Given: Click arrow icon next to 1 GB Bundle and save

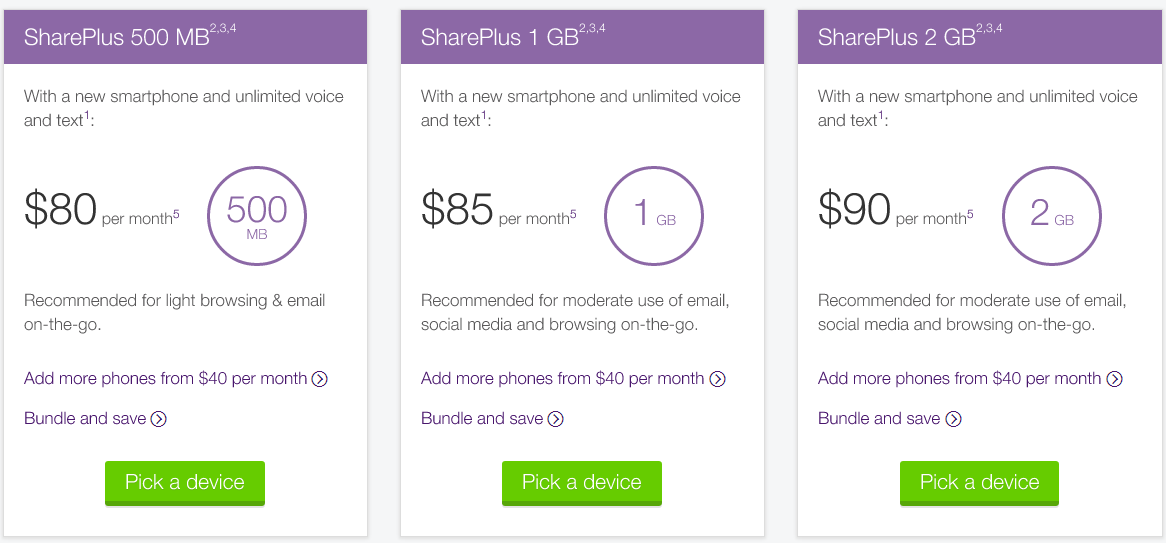Looking at the screenshot, I should pyautogui.click(x=555, y=419).
